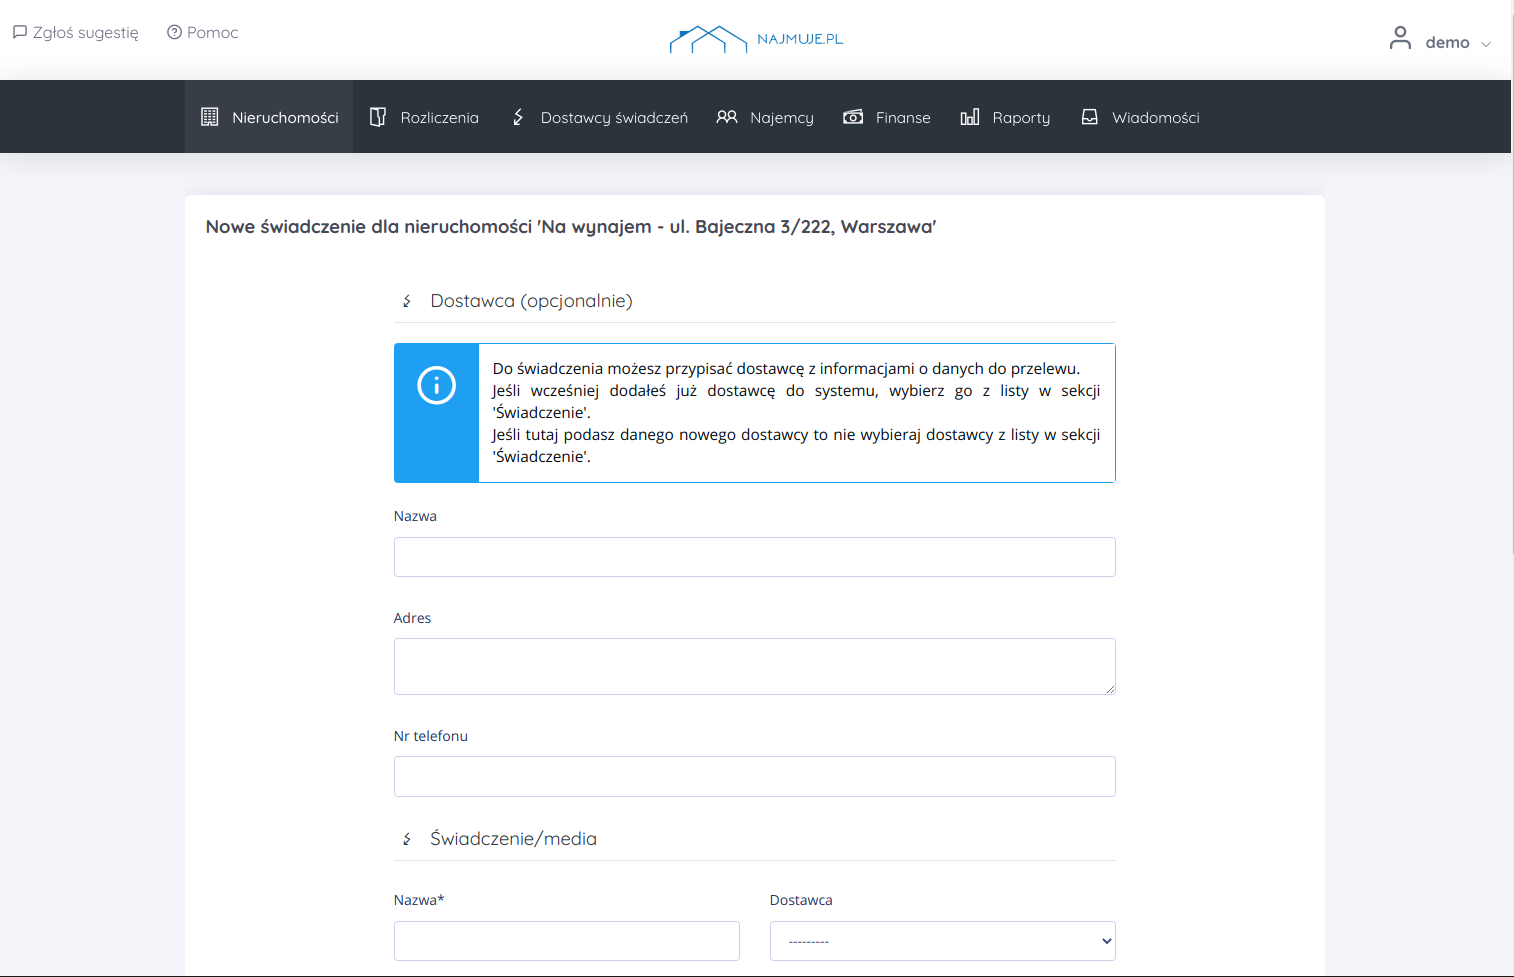Click the people icon next to Najemcy
The height and width of the screenshot is (977, 1514).
coord(727,117)
